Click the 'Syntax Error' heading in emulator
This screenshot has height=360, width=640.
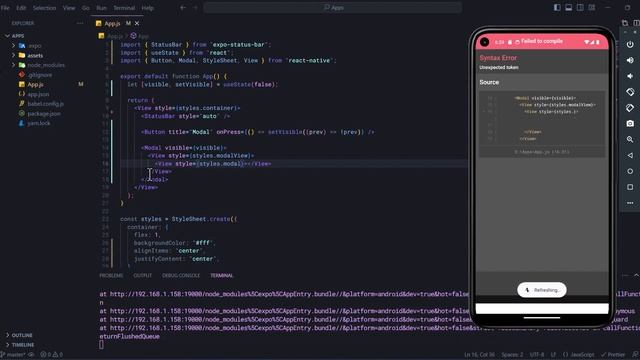498,58
